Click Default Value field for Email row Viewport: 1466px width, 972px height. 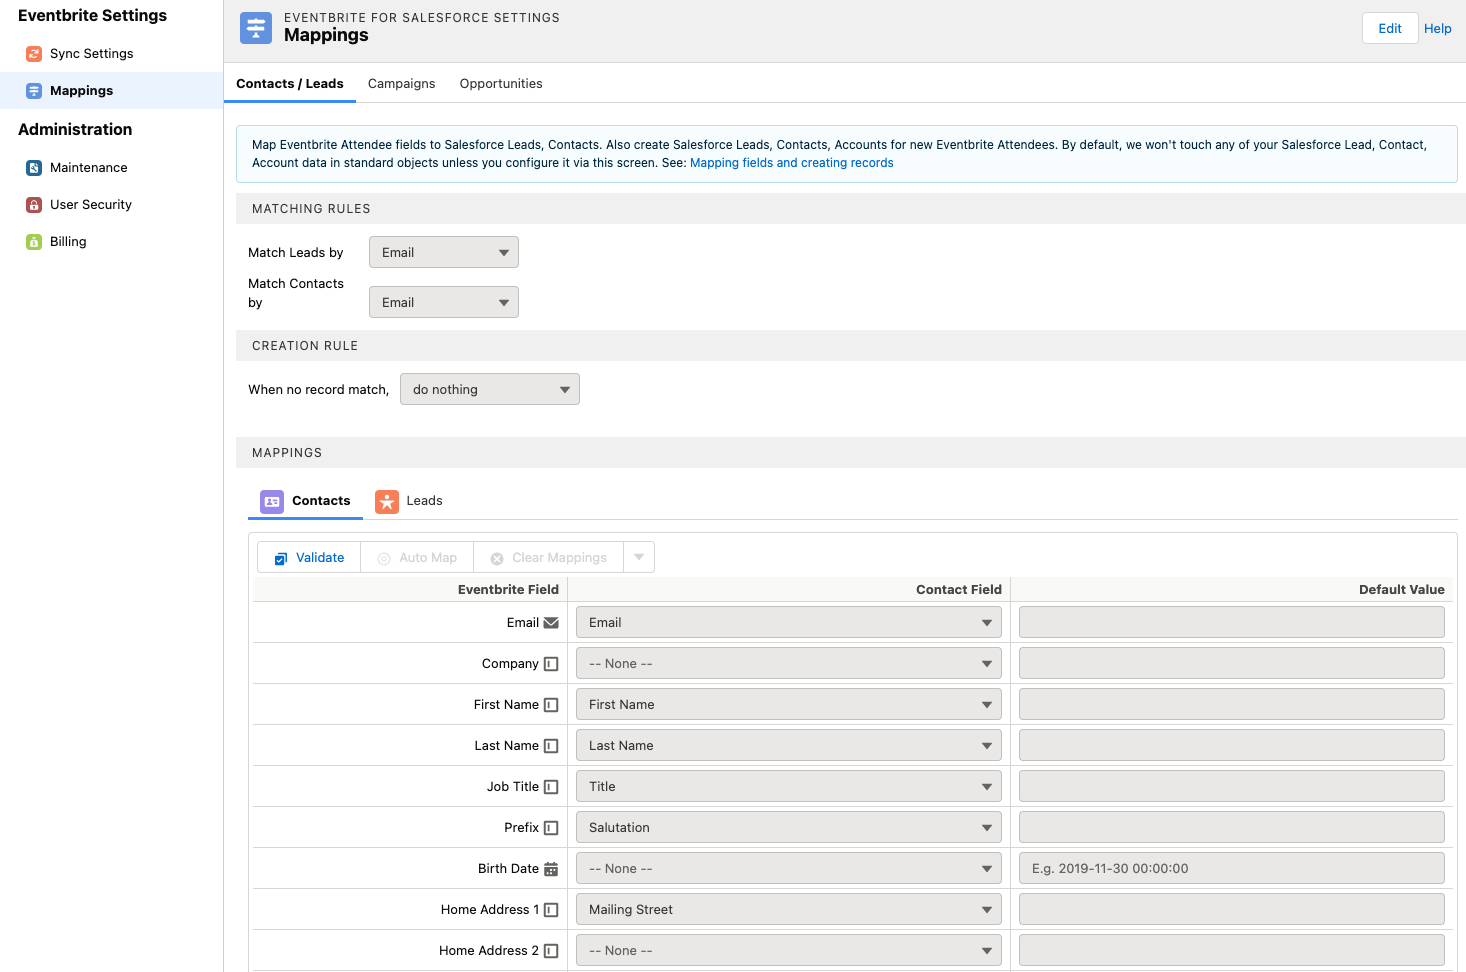[1232, 622]
